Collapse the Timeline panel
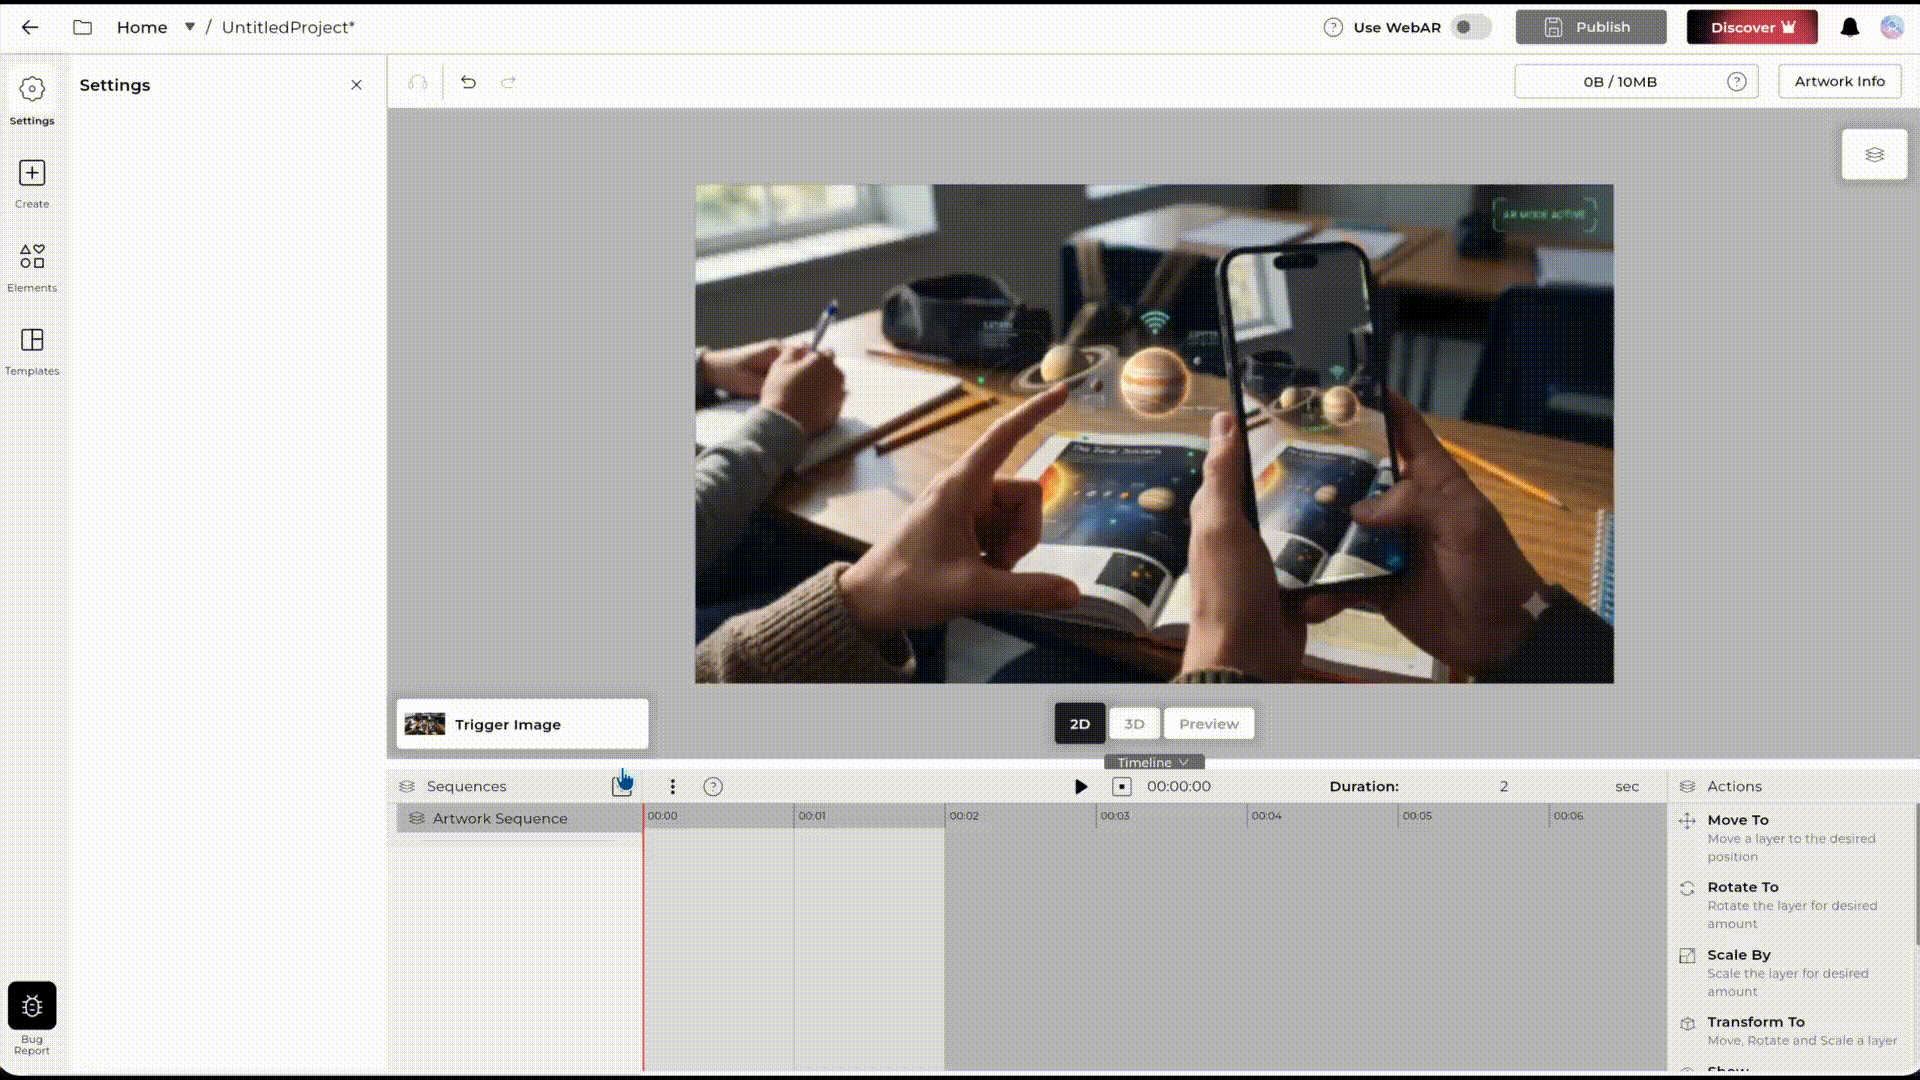Viewport: 1920px width, 1080px height. tap(1154, 762)
